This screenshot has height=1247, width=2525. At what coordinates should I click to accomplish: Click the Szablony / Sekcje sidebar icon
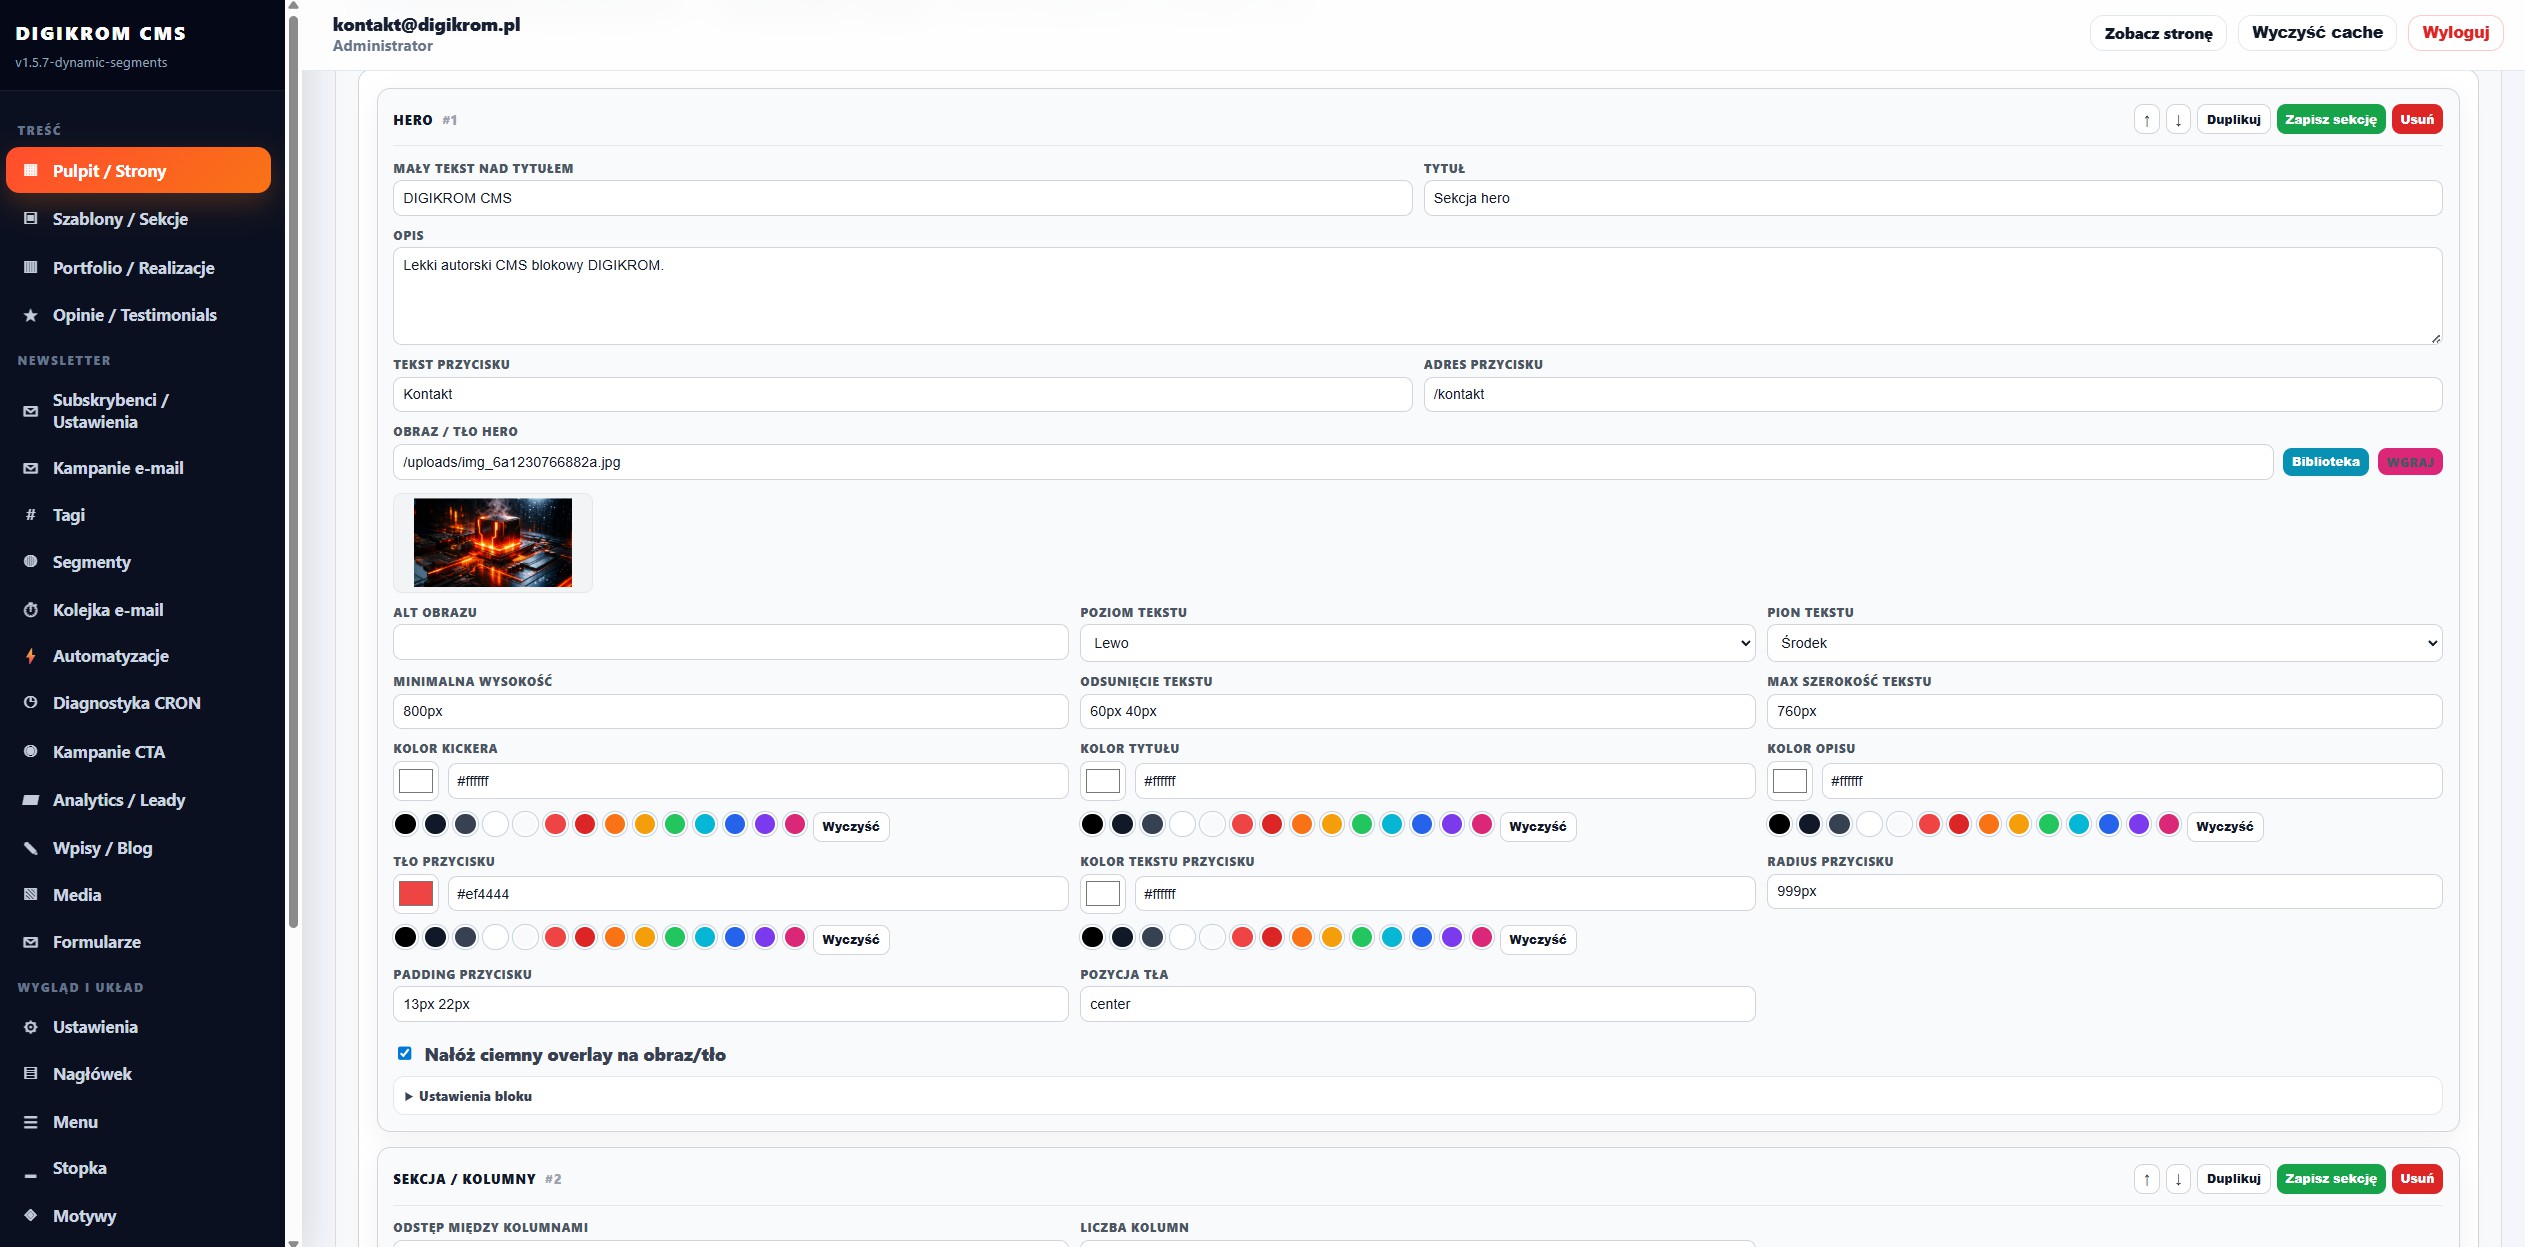pyautogui.click(x=31, y=218)
